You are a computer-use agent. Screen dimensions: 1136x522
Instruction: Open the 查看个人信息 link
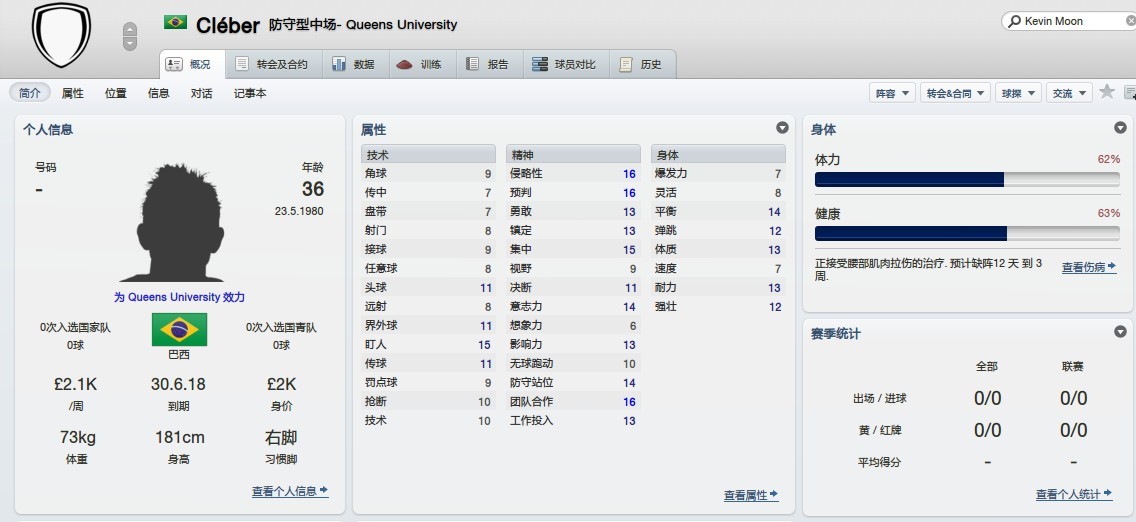click(x=290, y=491)
